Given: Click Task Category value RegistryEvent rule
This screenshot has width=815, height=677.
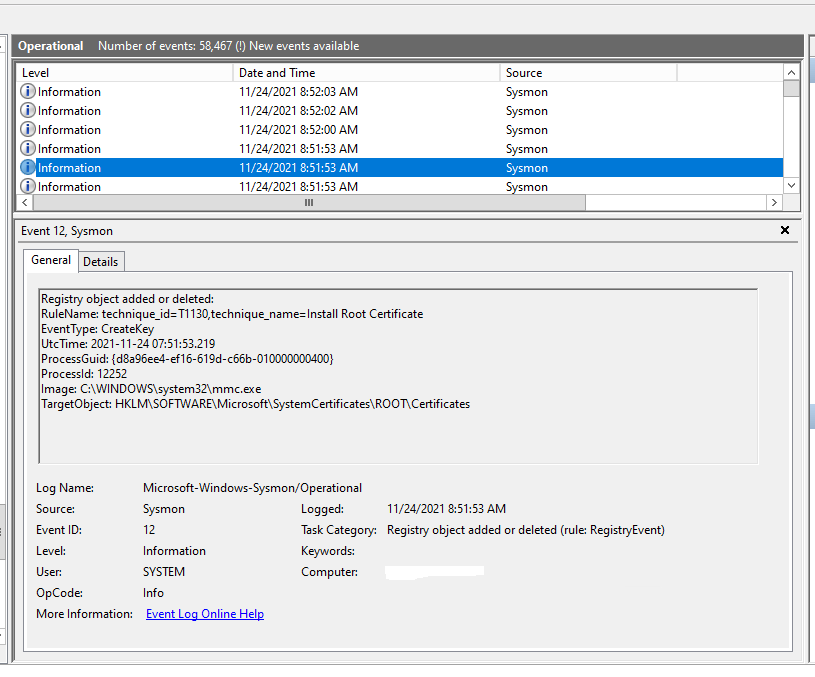Looking at the screenshot, I should tap(525, 530).
